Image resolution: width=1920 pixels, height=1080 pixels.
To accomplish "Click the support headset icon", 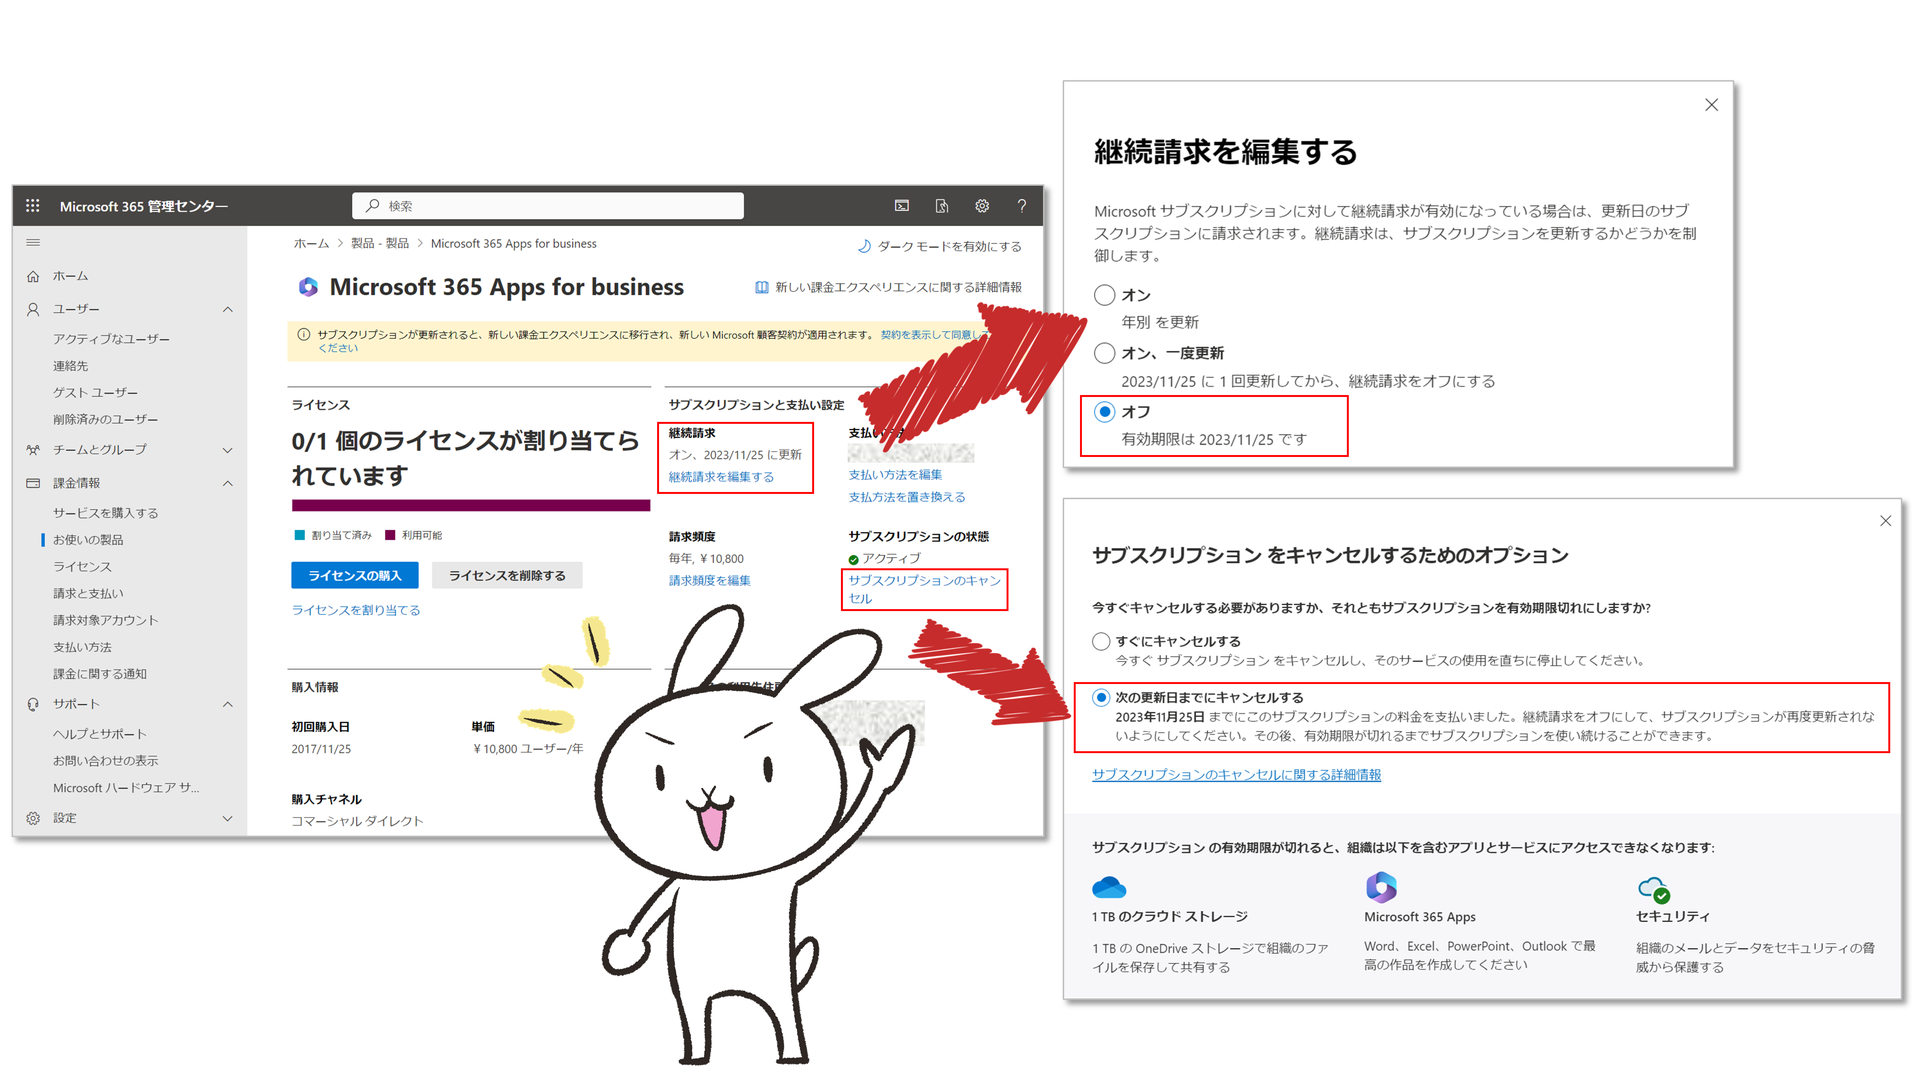I will (x=33, y=704).
